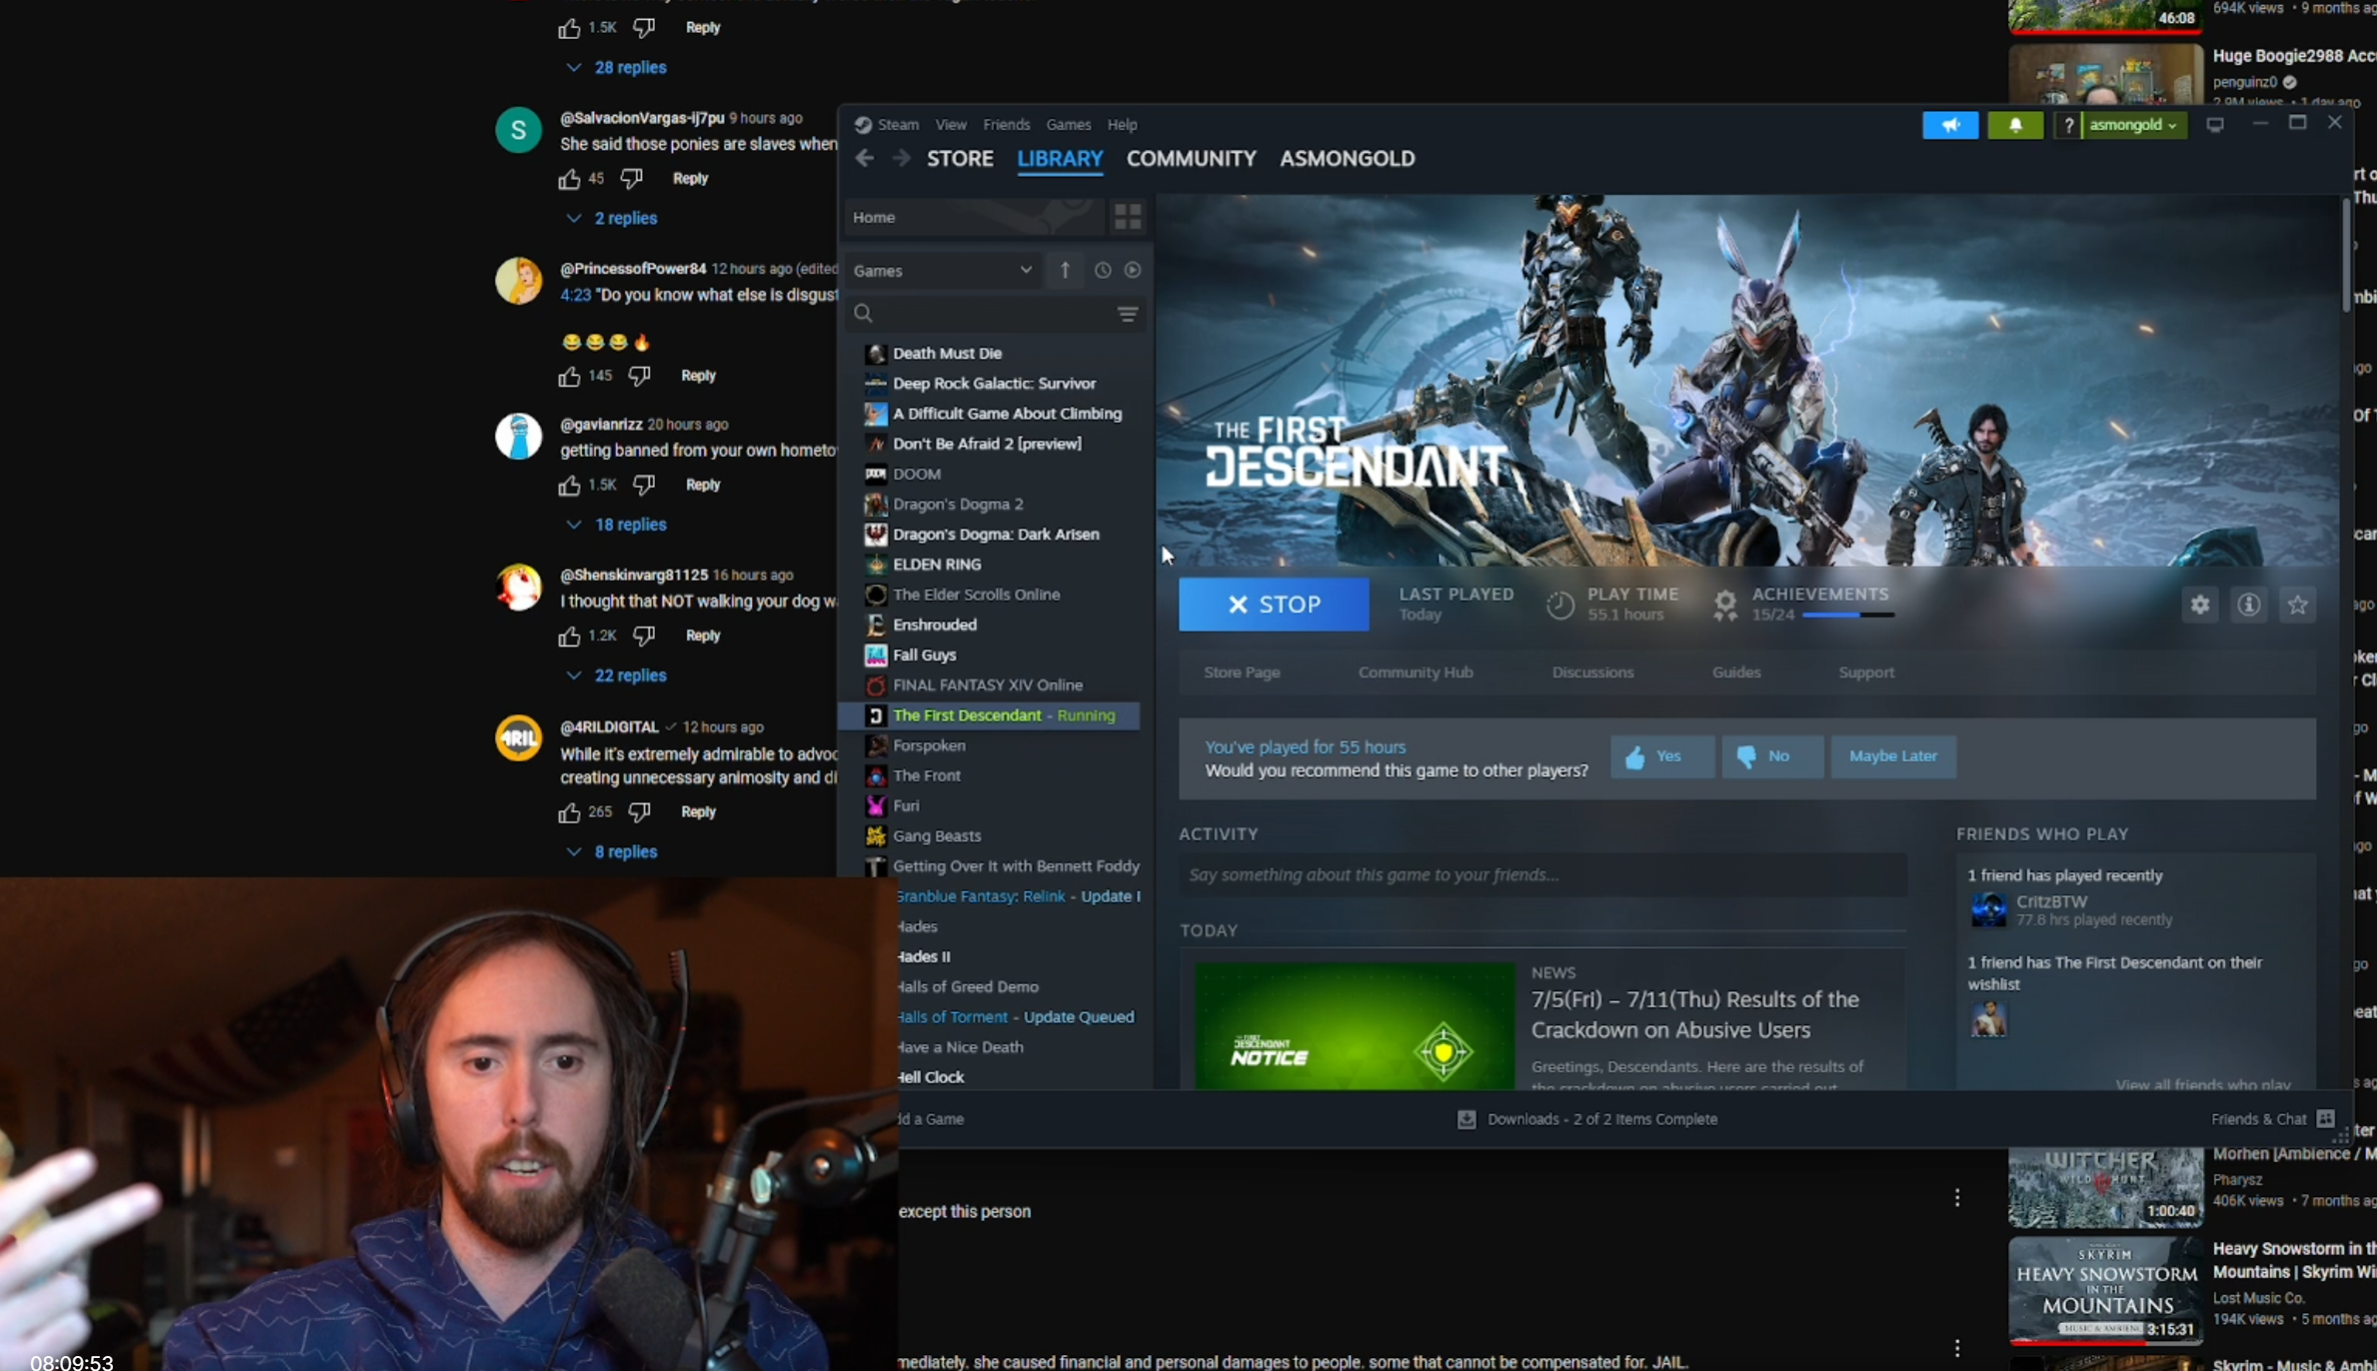Open the Help menu
Viewport: 2377px width, 1371px height.
(1122, 125)
